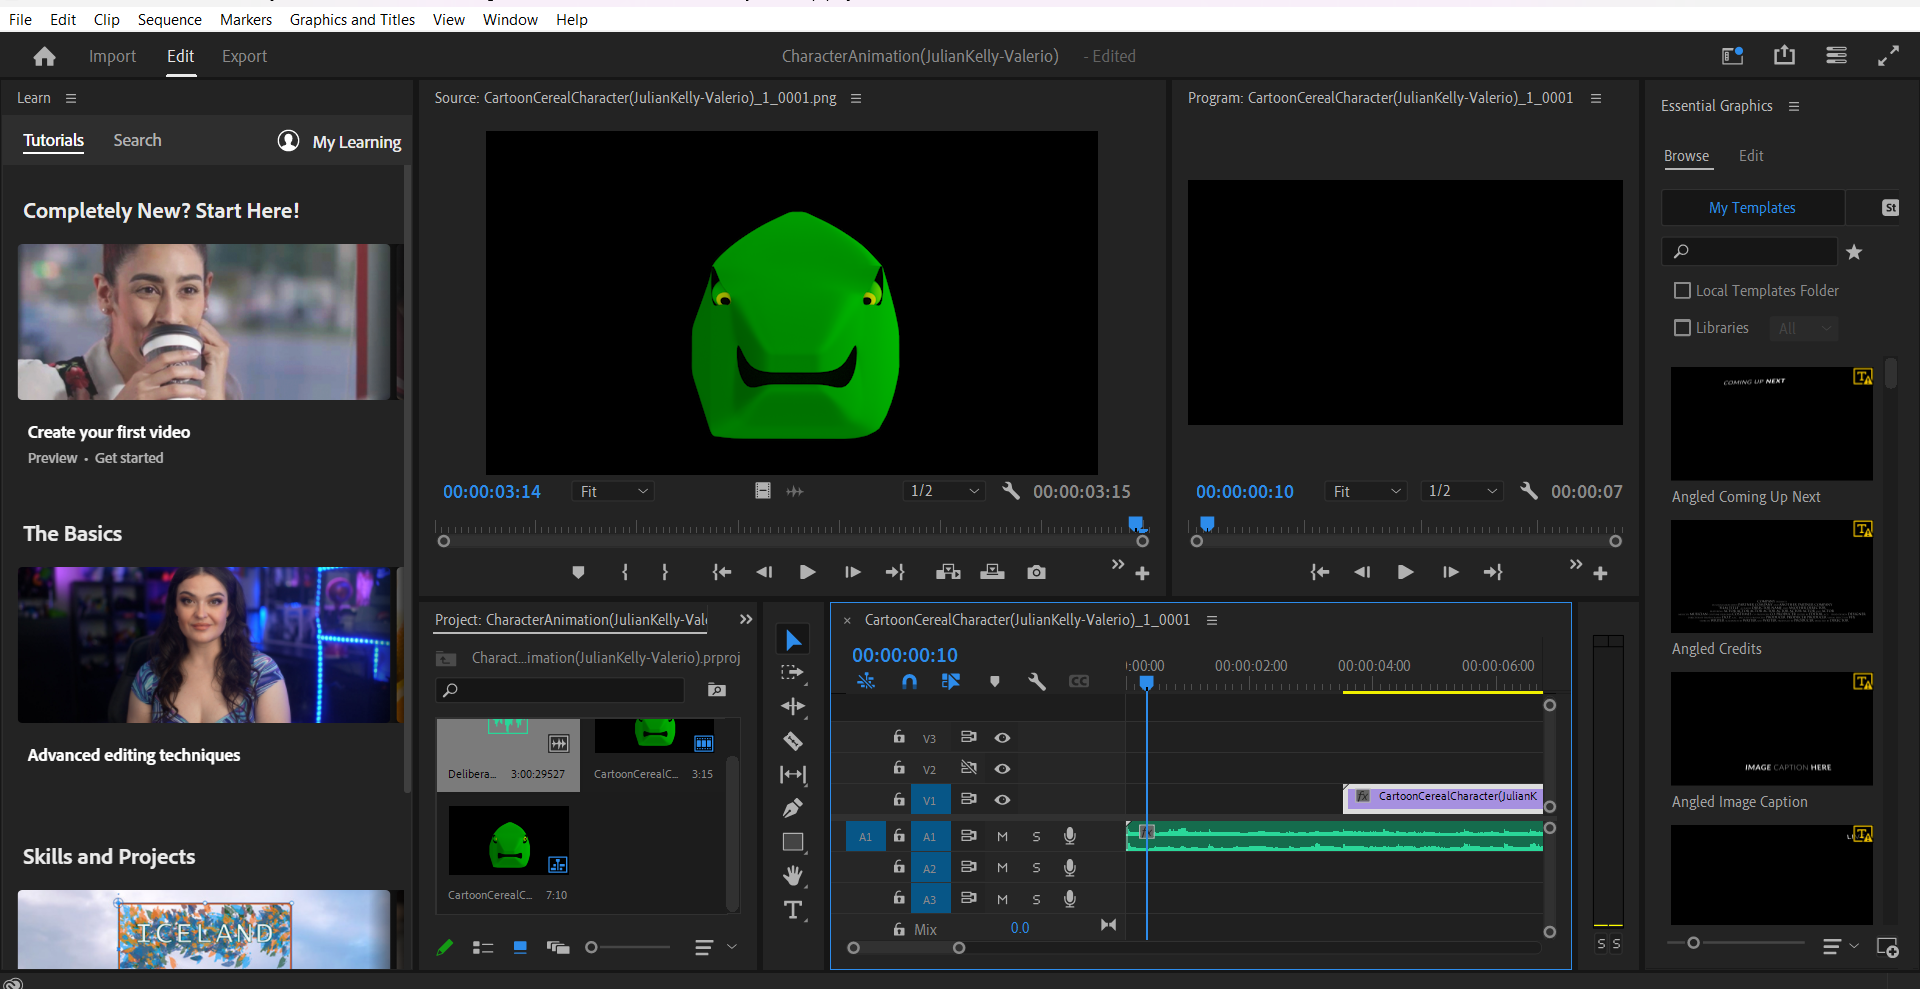
Task: Solo audio track A2
Action: [x=1036, y=868]
